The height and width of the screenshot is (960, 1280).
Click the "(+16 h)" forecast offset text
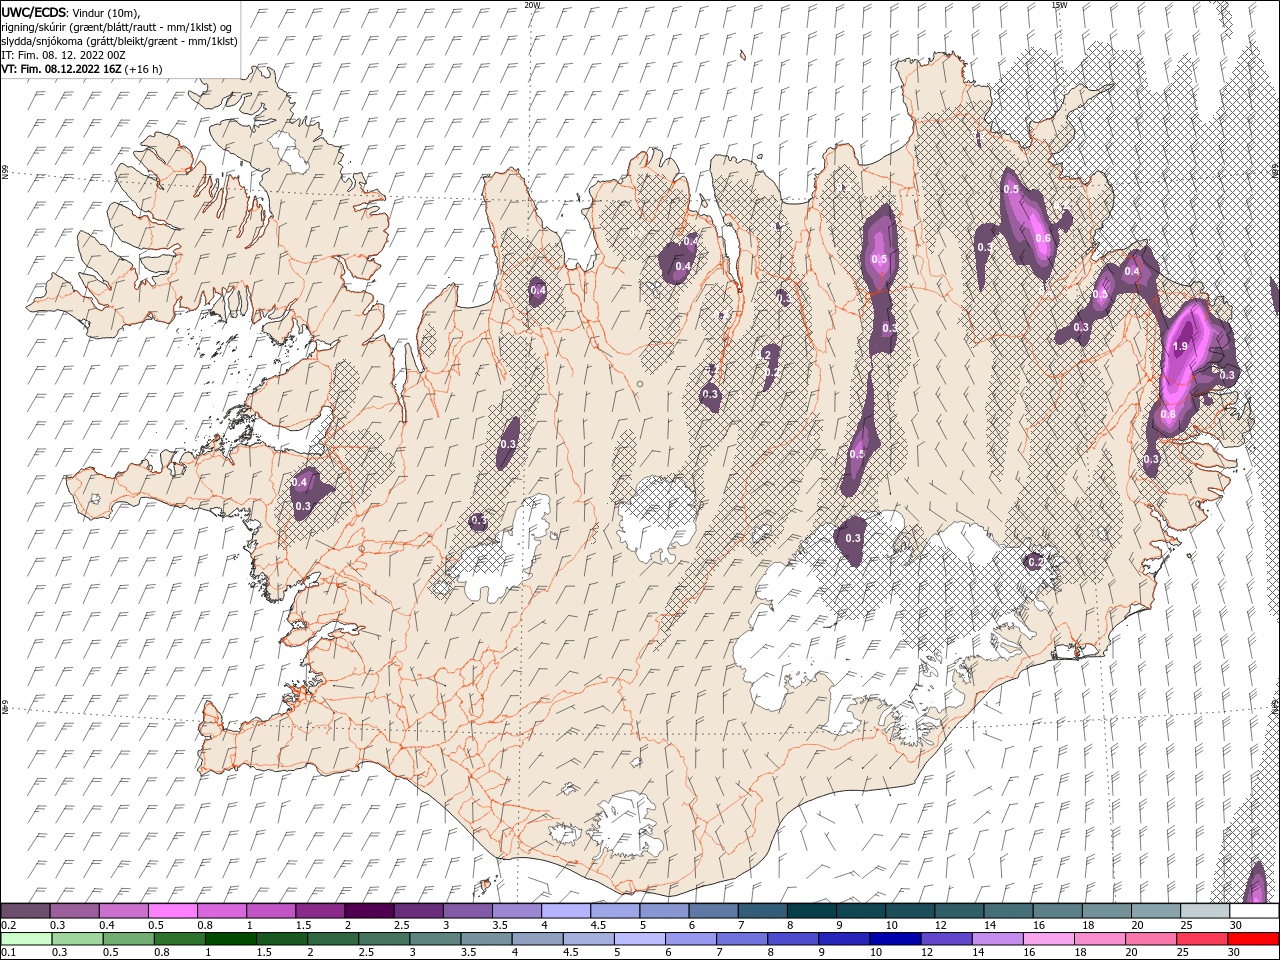(143, 69)
